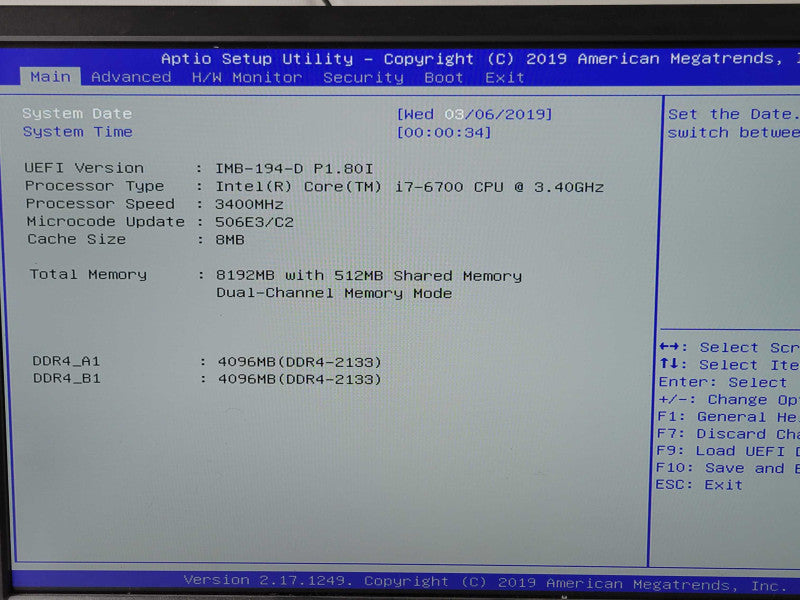The width and height of the screenshot is (800, 600).
Task: Click the Processor Type label
Action: tap(94, 186)
